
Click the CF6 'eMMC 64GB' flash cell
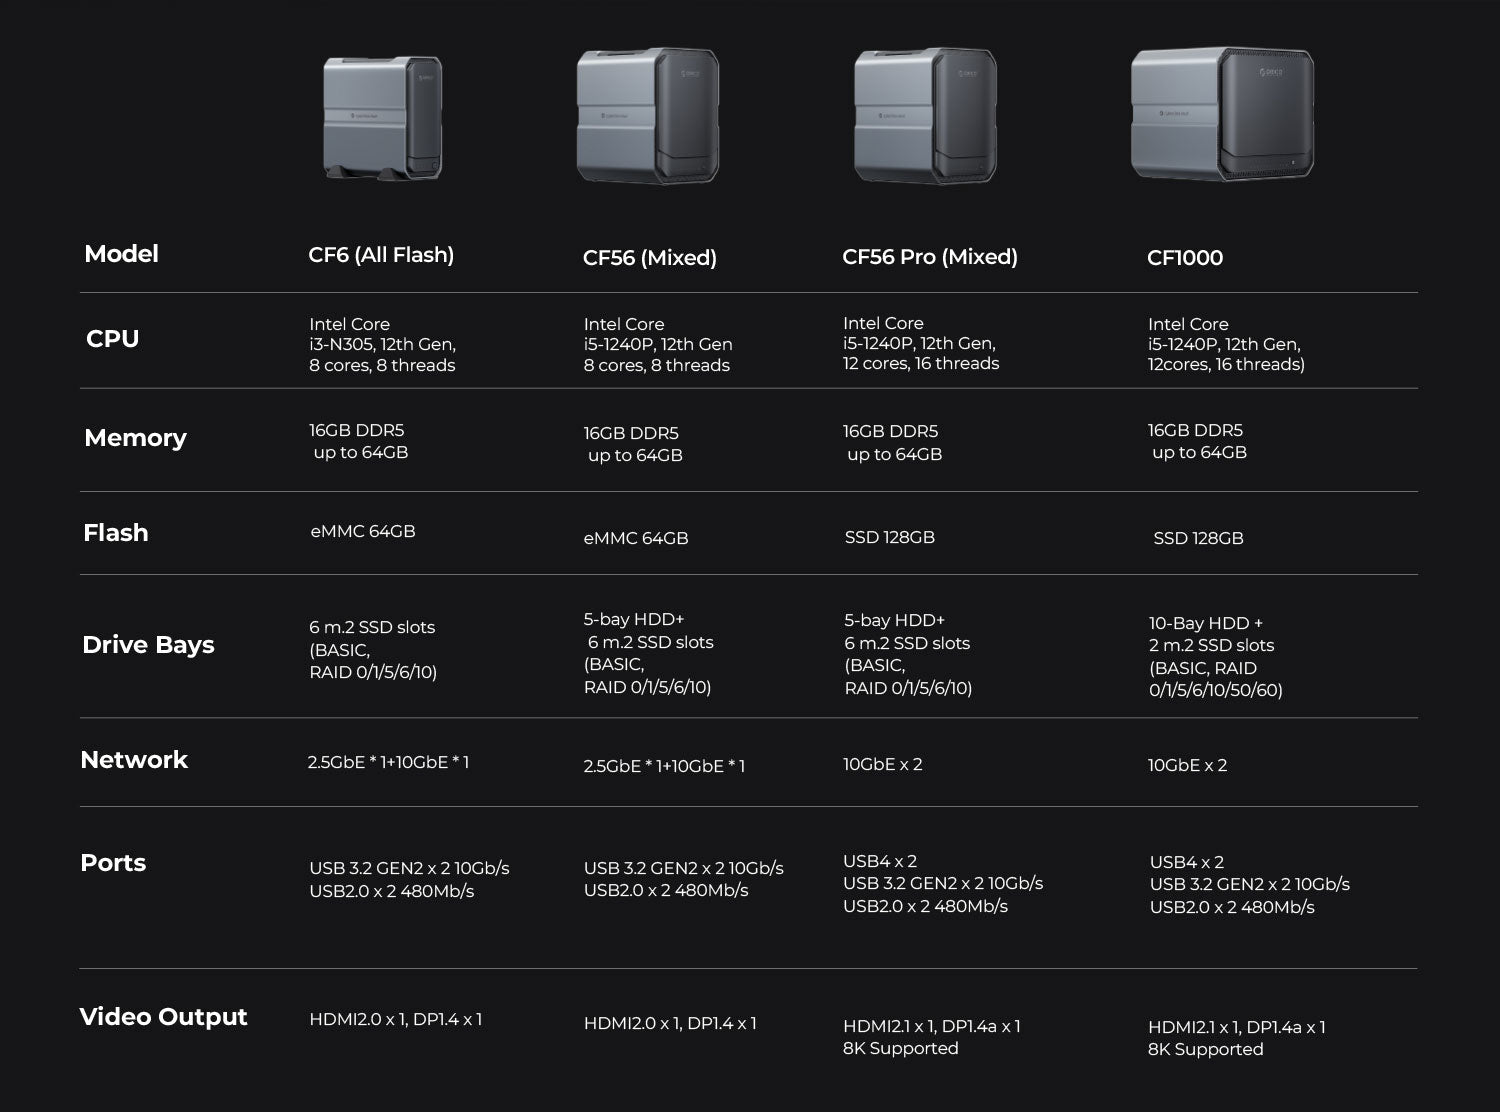click(x=363, y=532)
